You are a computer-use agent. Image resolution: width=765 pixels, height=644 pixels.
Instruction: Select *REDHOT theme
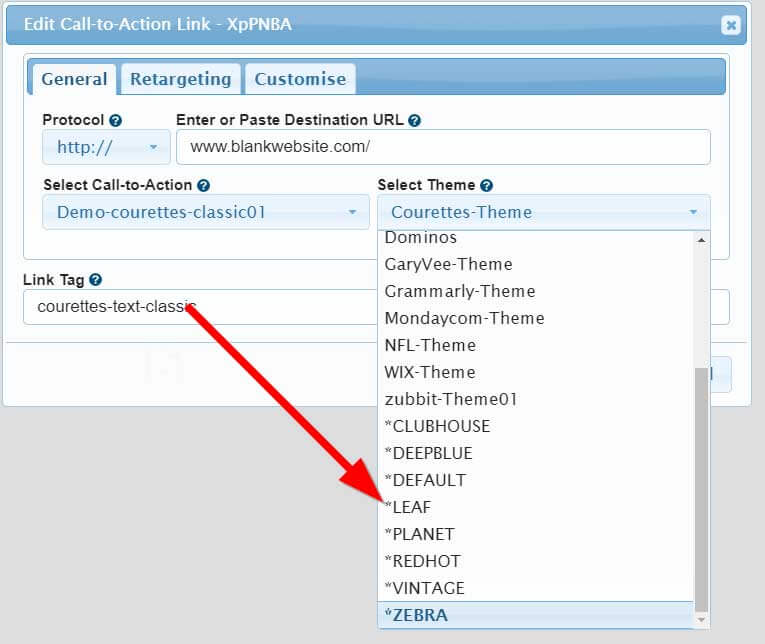coord(535,562)
